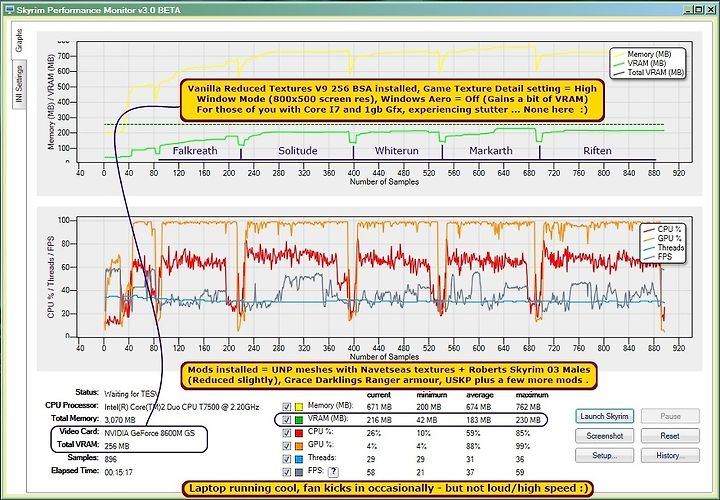720x500 pixels.
Task: Click the Elapsed Time 00:15:17 value
Action: click(118, 472)
